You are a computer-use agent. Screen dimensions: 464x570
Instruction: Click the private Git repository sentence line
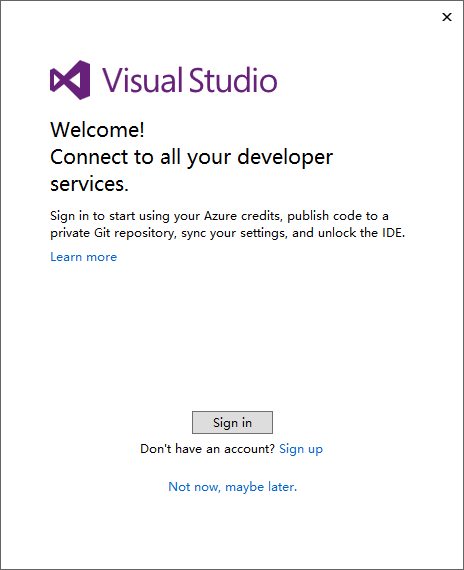[227, 233]
